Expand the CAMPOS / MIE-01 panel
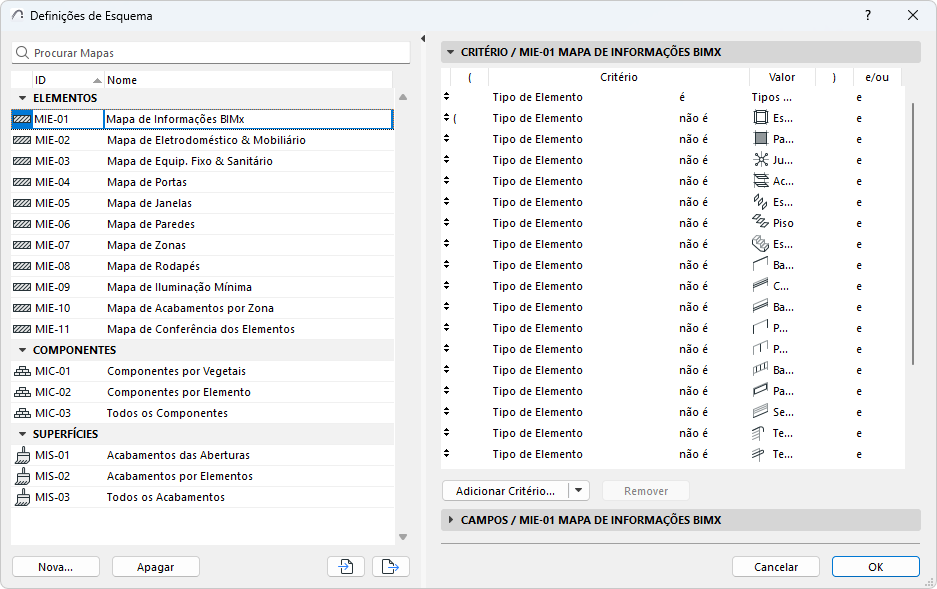 (451, 520)
